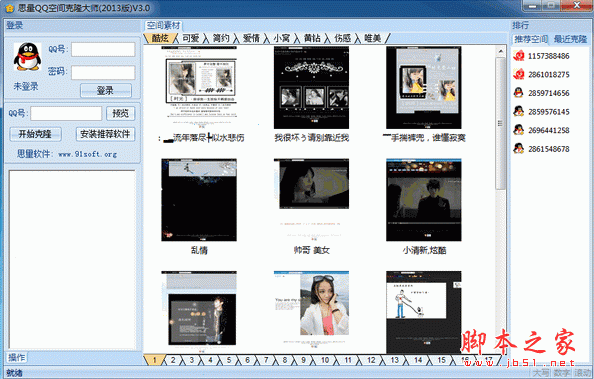
Task: Select the thumbnail with man in dark jacket
Action: (199, 311)
